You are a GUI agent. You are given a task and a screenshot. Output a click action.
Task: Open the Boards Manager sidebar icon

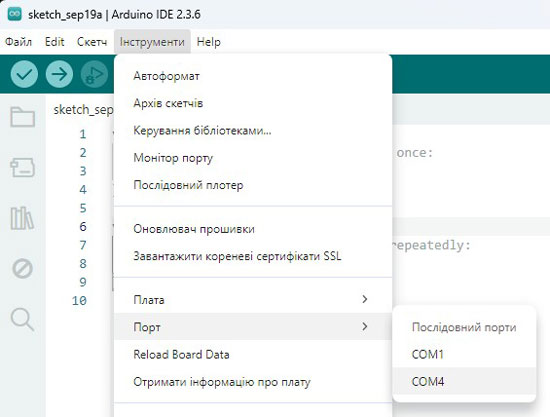pos(22,167)
